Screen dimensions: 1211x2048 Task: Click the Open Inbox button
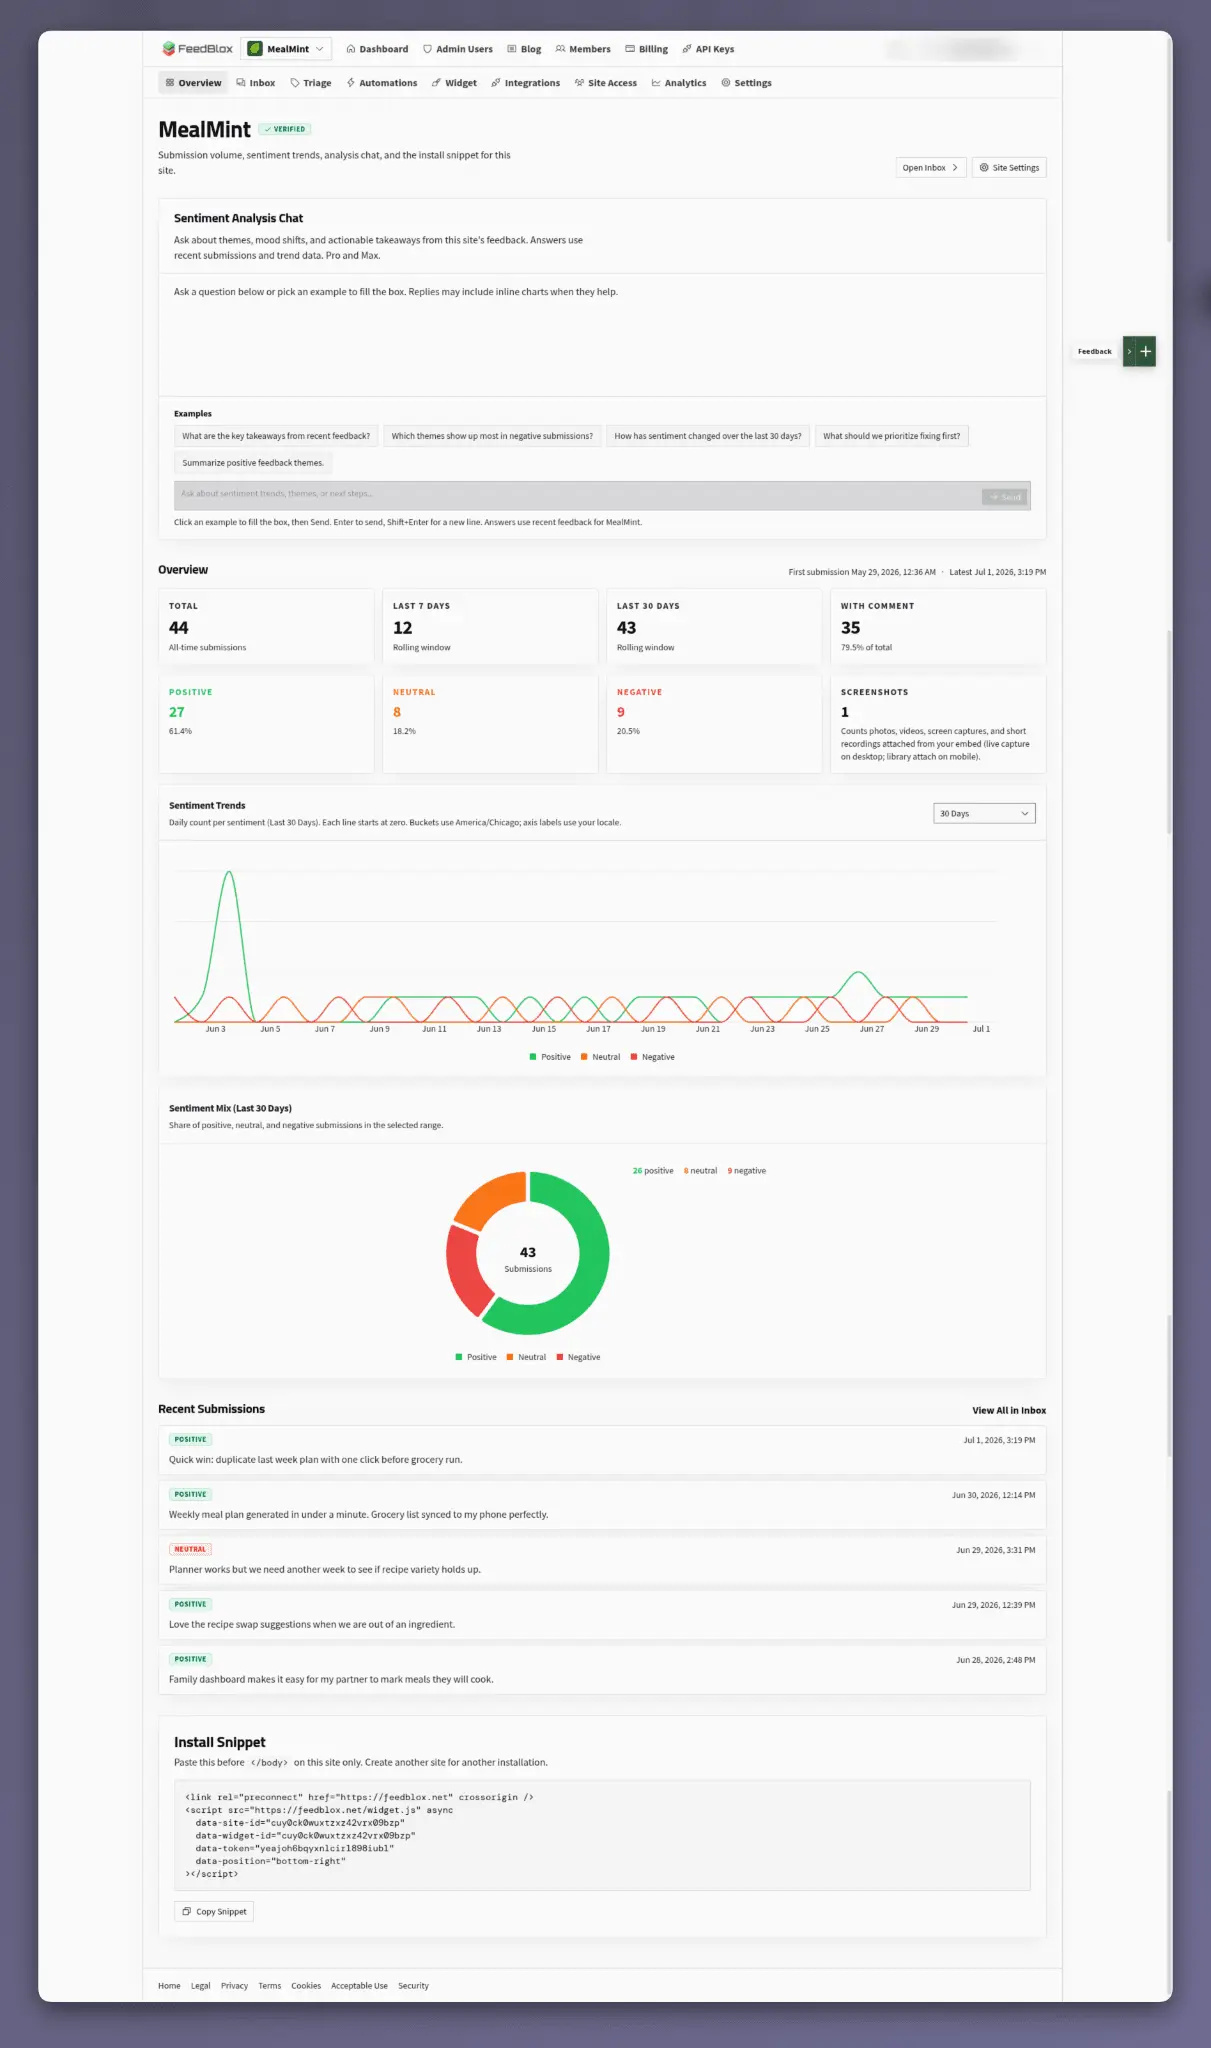point(931,168)
